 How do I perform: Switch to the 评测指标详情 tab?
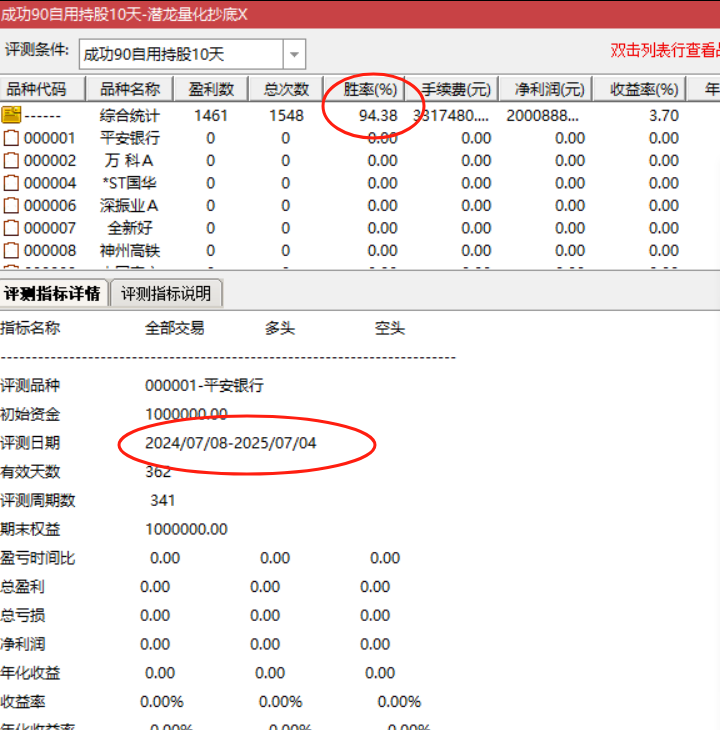pyautogui.click(x=54, y=294)
